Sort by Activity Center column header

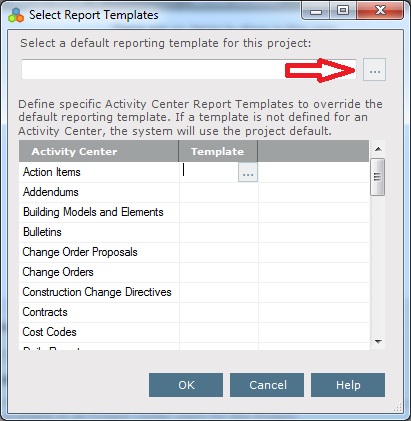99,151
